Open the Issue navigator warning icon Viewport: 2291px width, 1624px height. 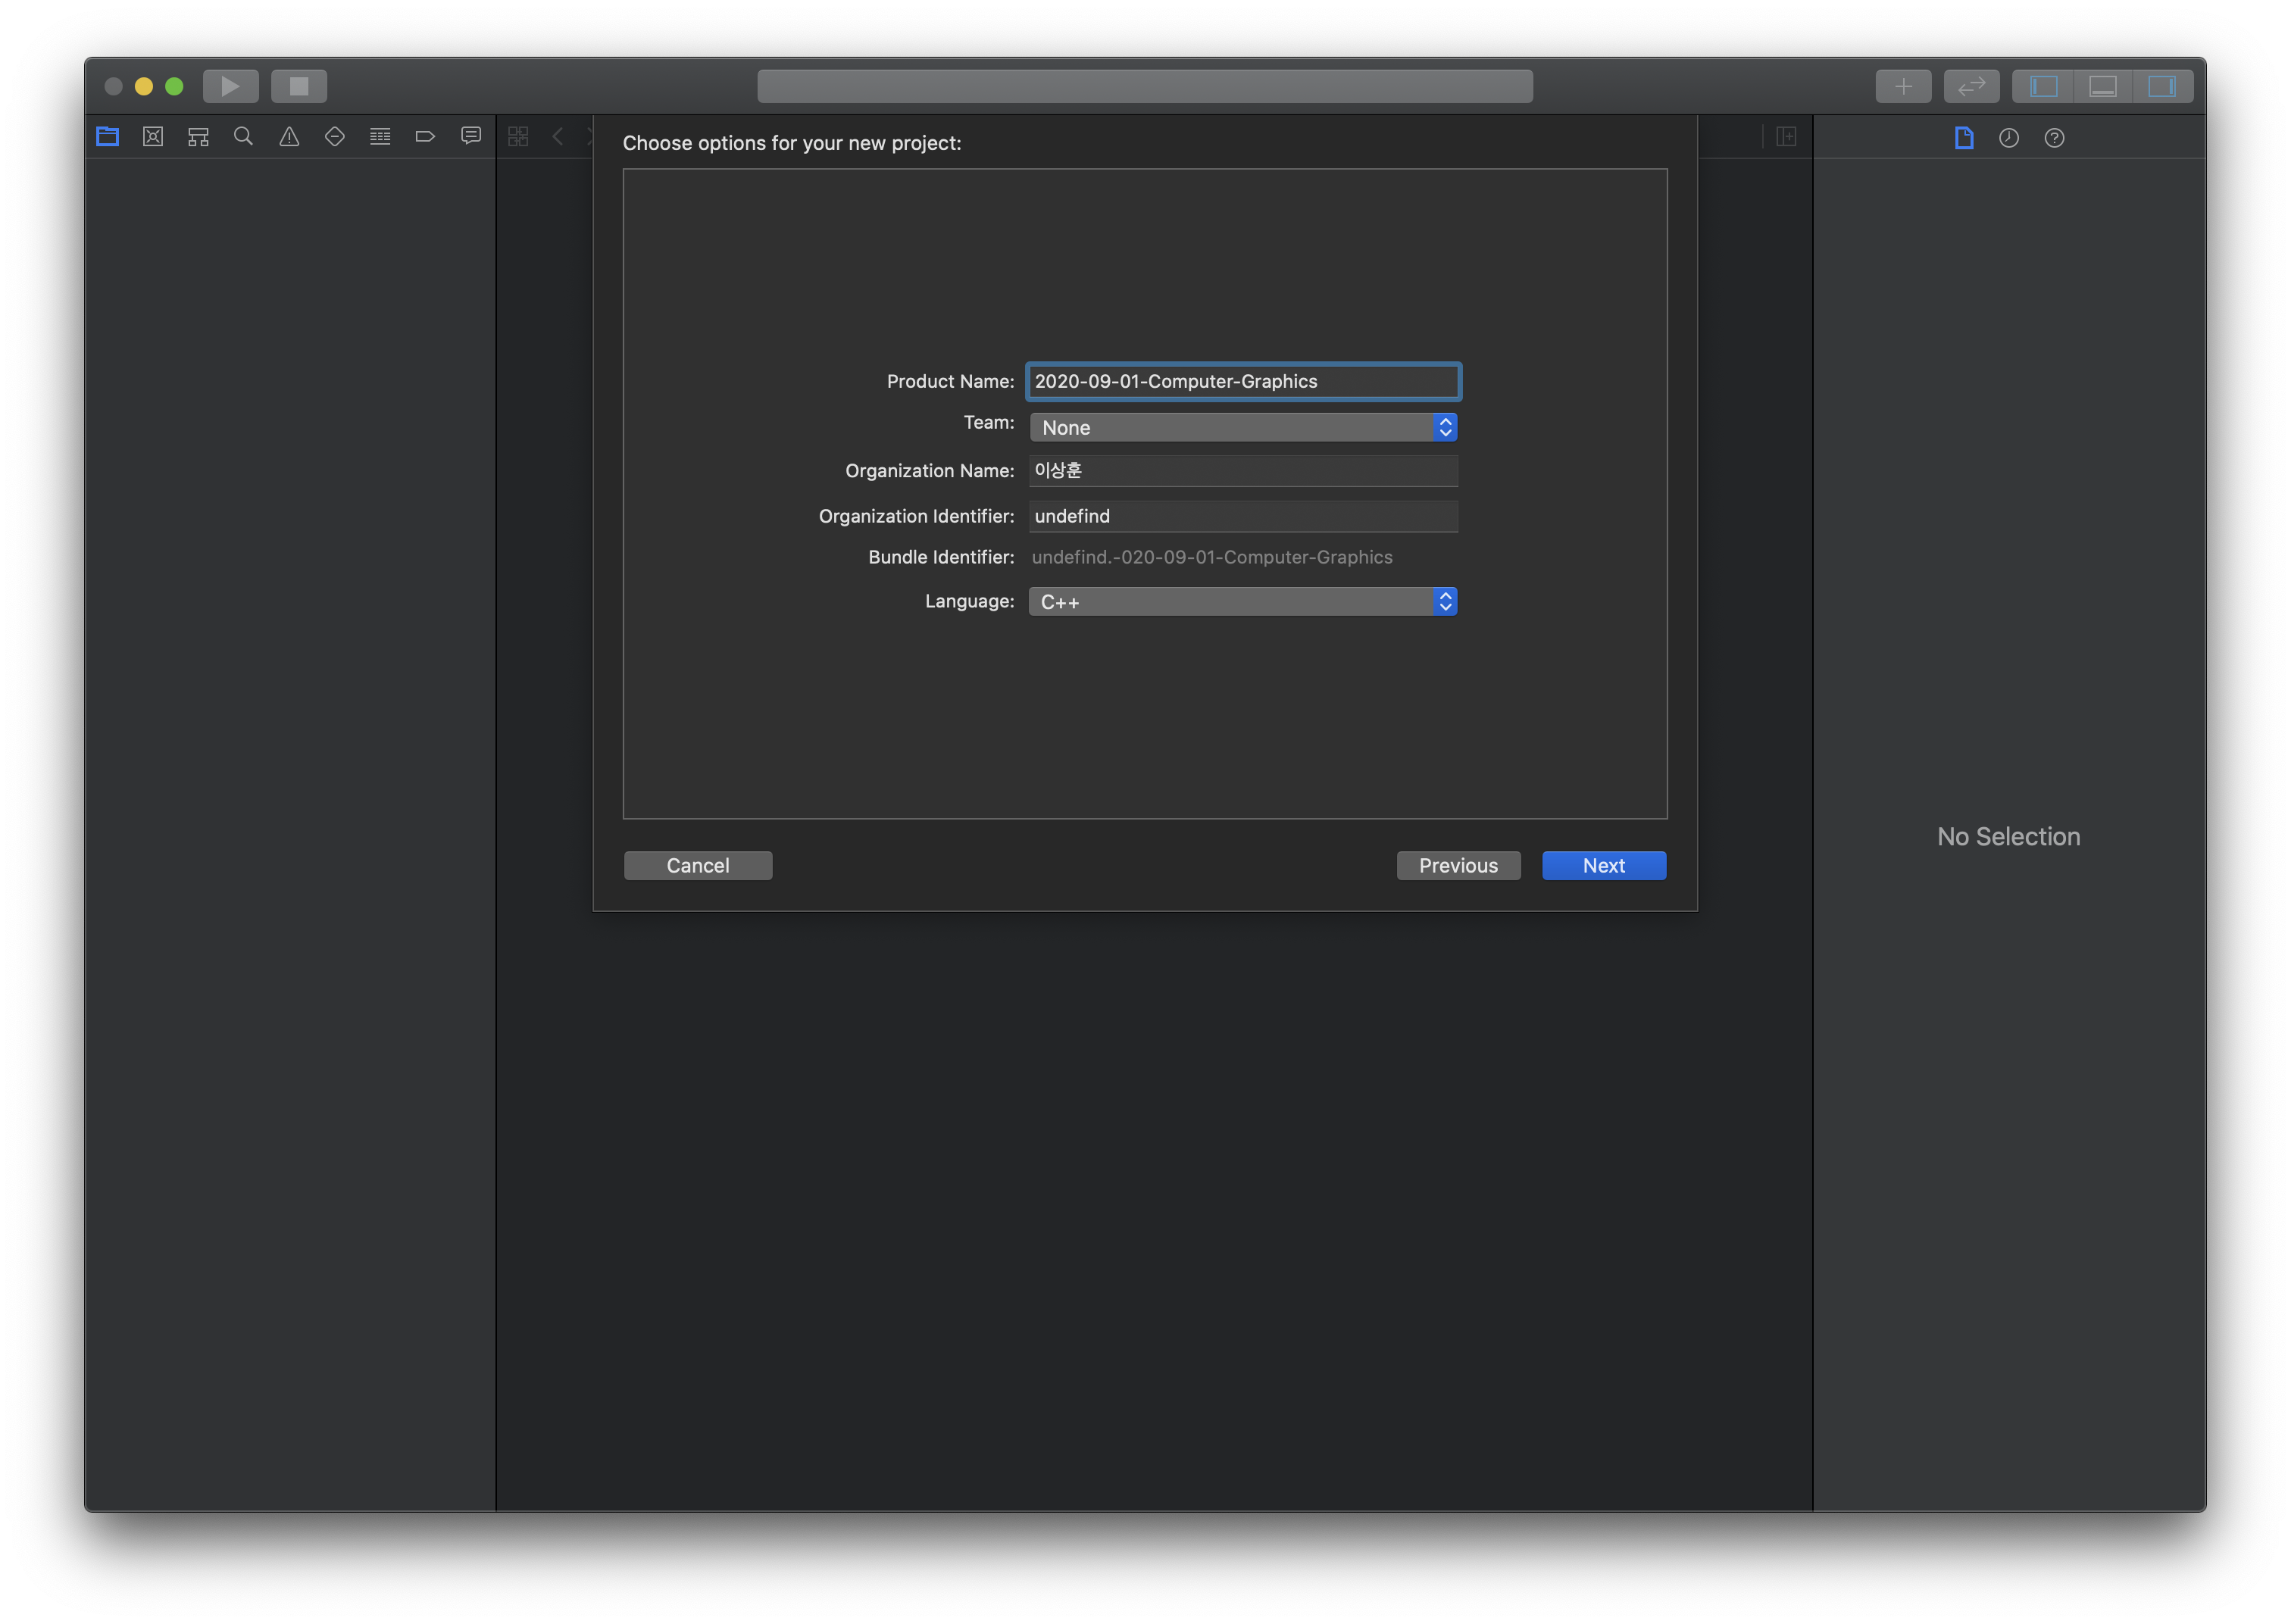(x=289, y=137)
